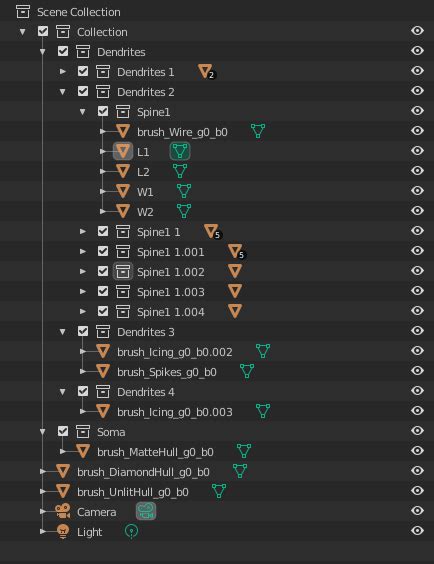Click the mesh count icon beside Spine1 1.001

coord(237,252)
